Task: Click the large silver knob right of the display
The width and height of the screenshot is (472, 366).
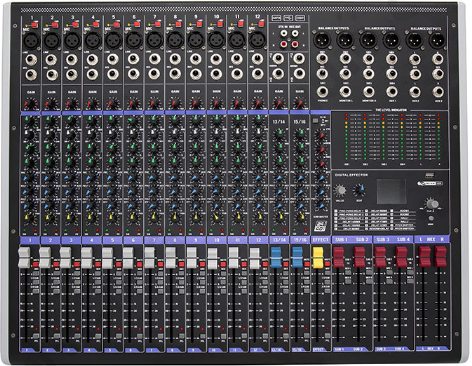Action: pyautogui.click(x=432, y=203)
